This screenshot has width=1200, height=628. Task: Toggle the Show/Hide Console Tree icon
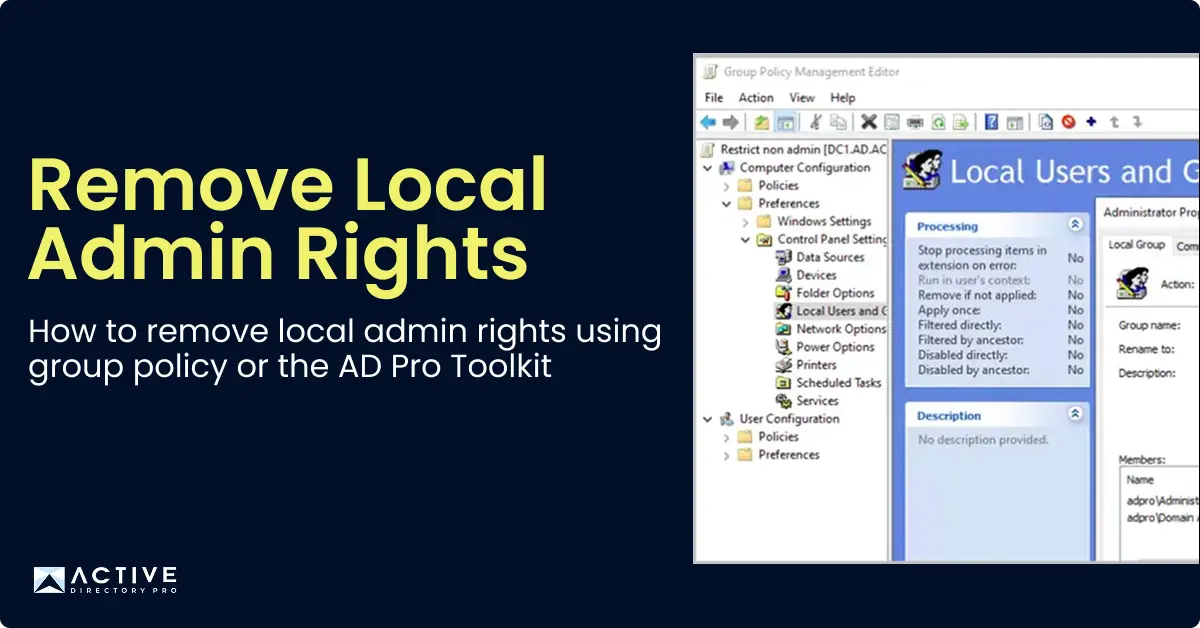click(x=786, y=122)
